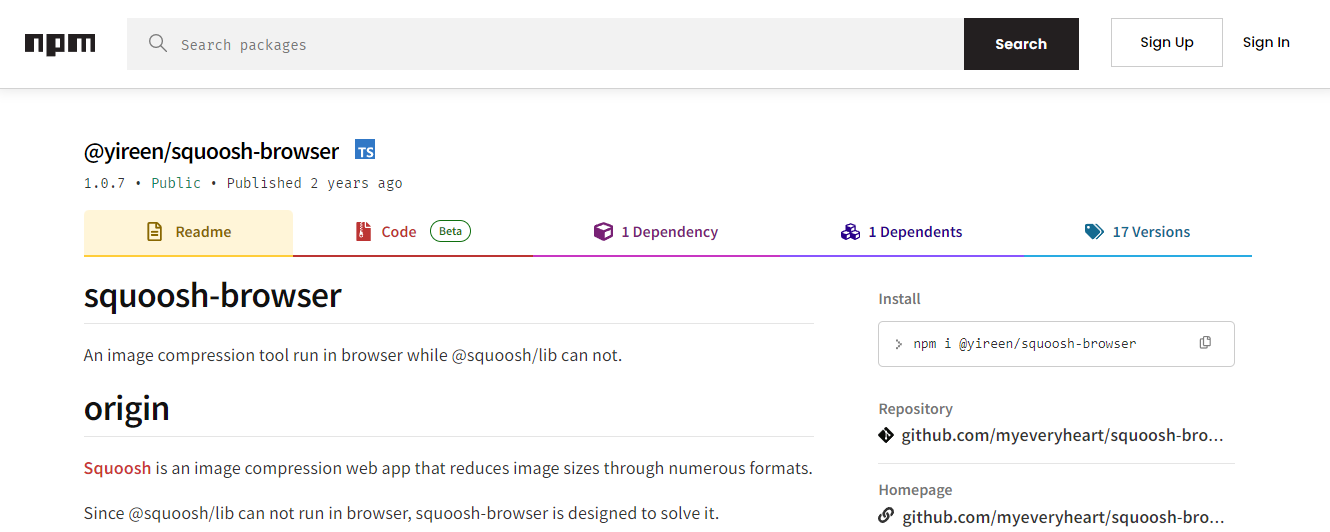Click the git repository icon
Image resolution: width=1330 pixels, height=532 pixels.
pos(886,435)
